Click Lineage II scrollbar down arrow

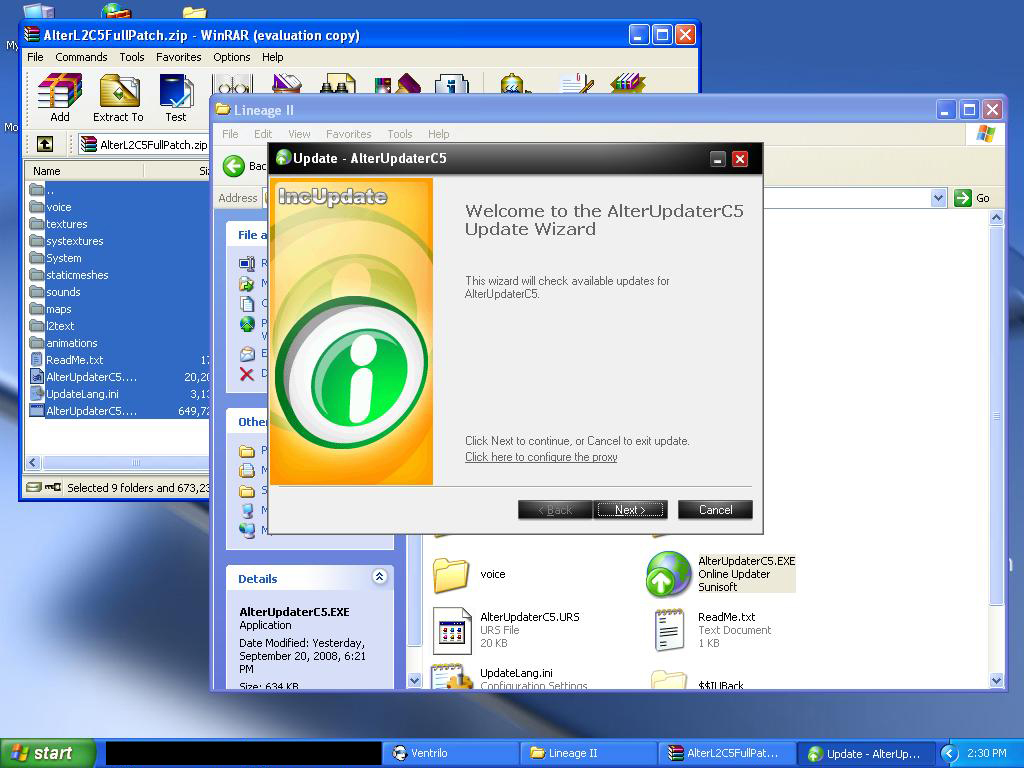point(996,680)
